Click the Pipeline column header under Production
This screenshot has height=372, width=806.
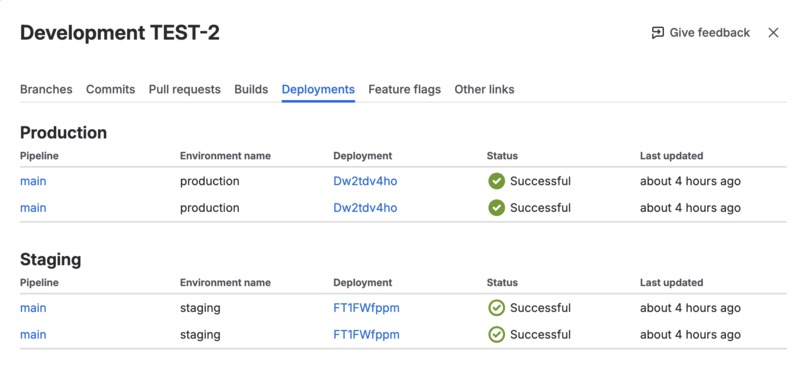[x=39, y=156]
